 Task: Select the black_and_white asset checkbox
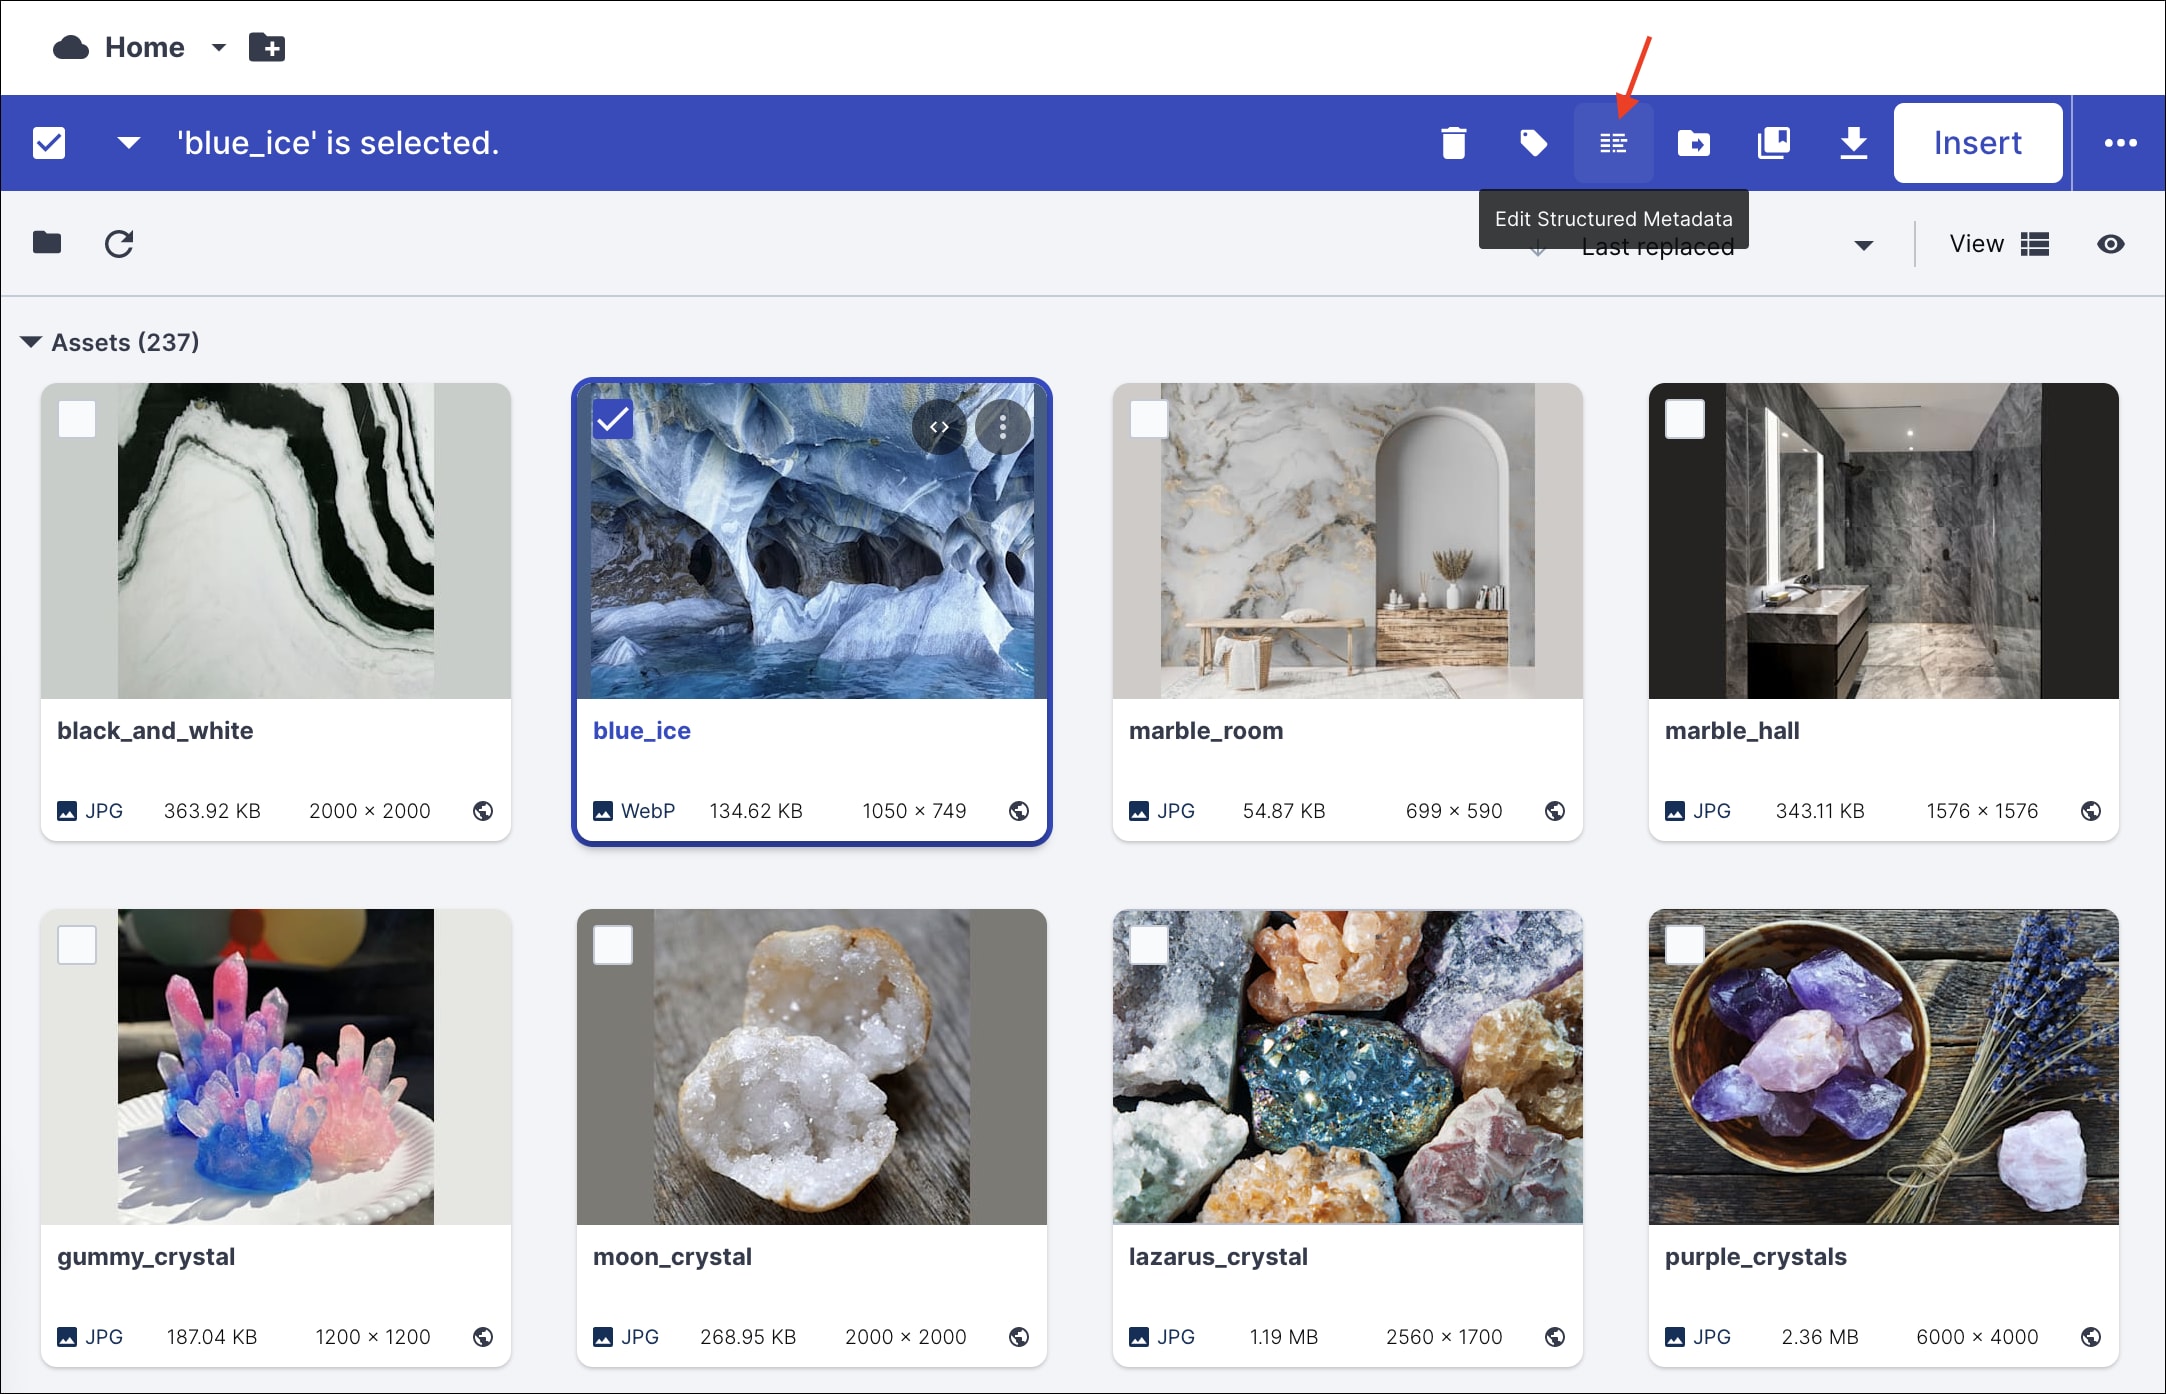pyautogui.click(x=77, y=419)
